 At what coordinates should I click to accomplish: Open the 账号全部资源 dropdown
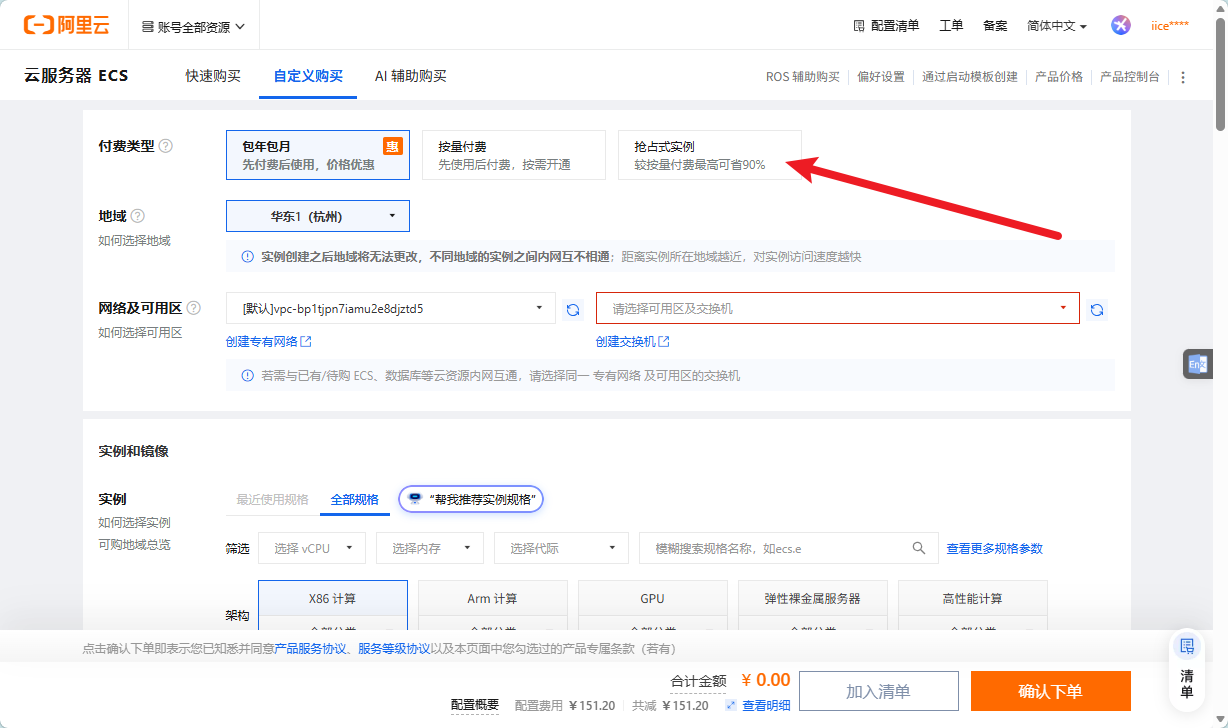click(x=194, y=27)
